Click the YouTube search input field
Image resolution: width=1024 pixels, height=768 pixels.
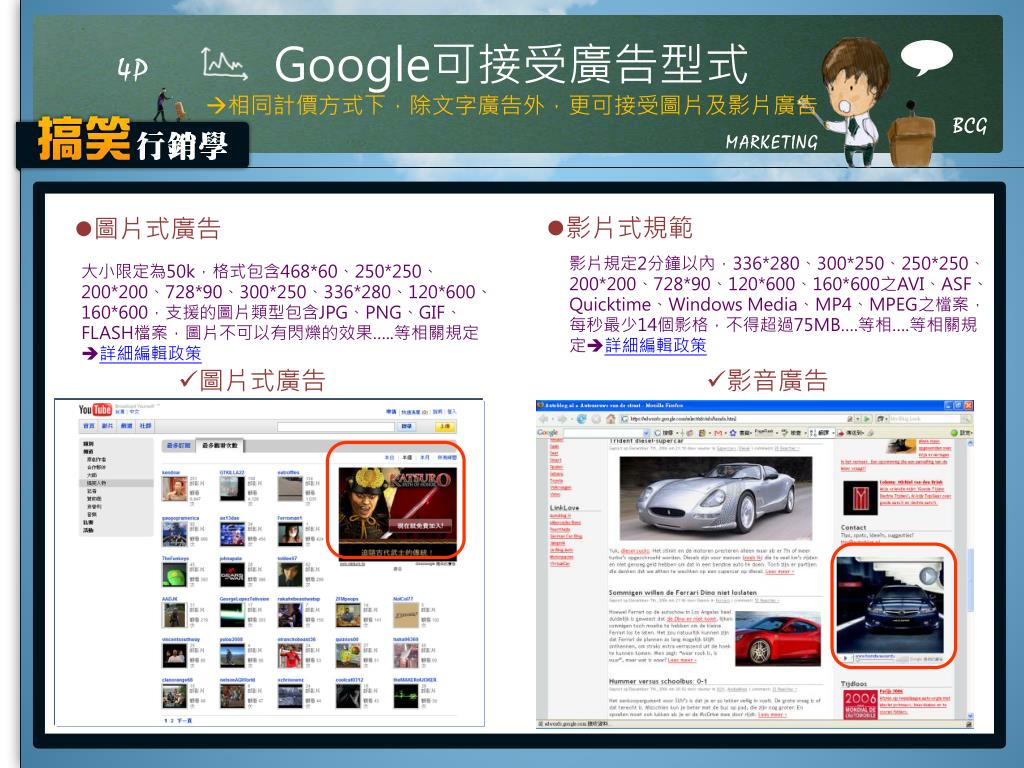coord(336,426)
